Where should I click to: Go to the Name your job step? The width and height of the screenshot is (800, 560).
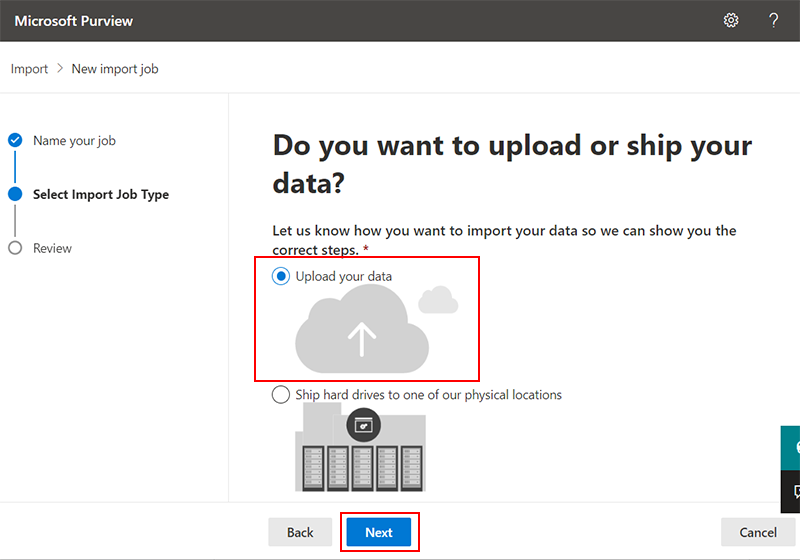(x=74, y=141)
